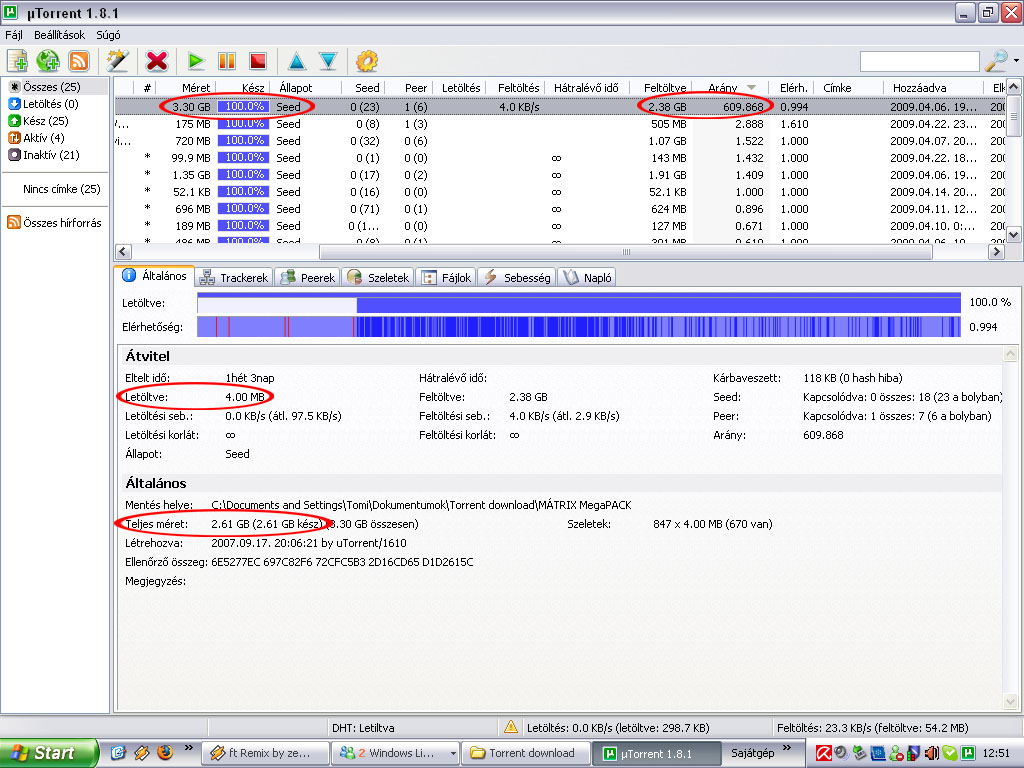Select the 720 MB torrent row

coord(560,141)
